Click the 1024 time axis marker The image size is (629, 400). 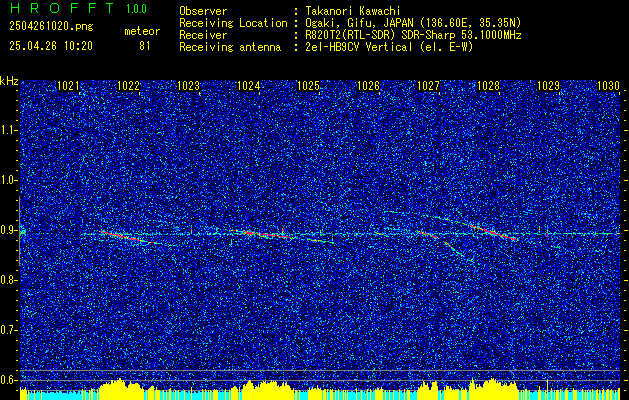coord(248,85)
